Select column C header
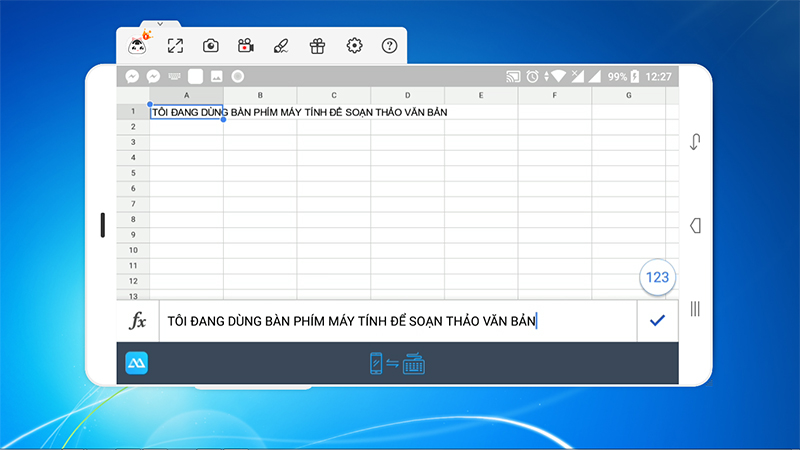Screen dimensions: 800x450 coord(334,95)
